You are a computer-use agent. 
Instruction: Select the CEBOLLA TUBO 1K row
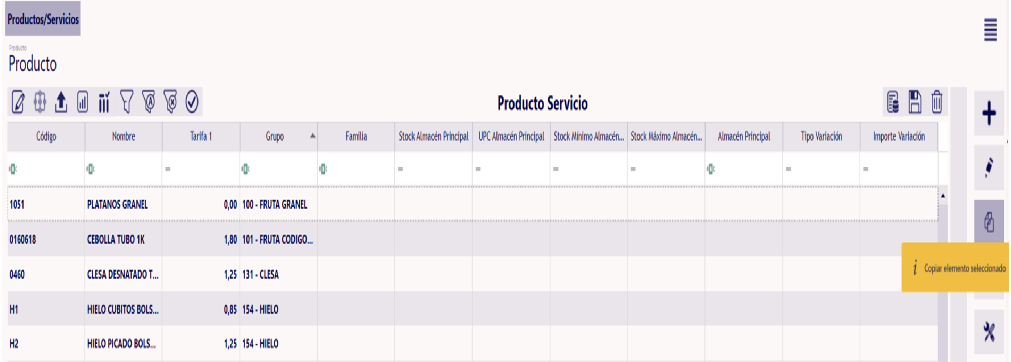point(472,239)
